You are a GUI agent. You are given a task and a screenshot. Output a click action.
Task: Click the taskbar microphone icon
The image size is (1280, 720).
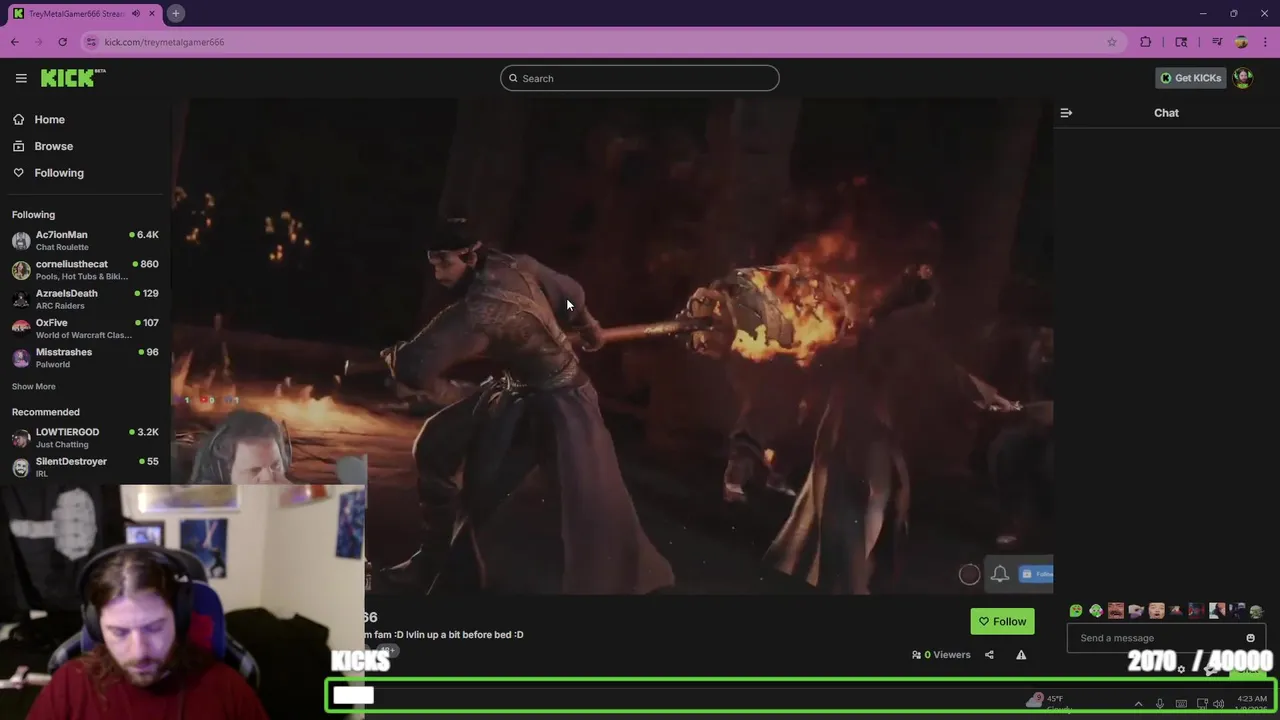(1160, 704)
